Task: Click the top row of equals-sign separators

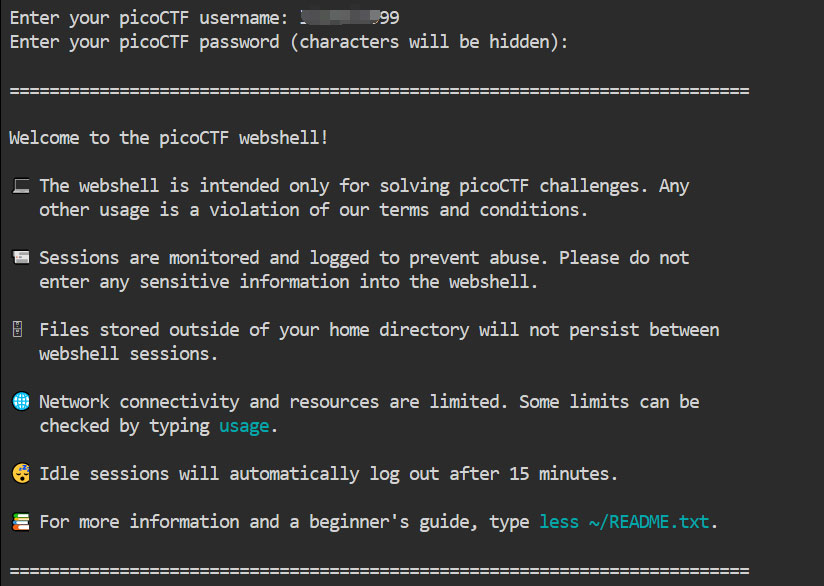Action: pyautogui.click(x=379, y=91)
